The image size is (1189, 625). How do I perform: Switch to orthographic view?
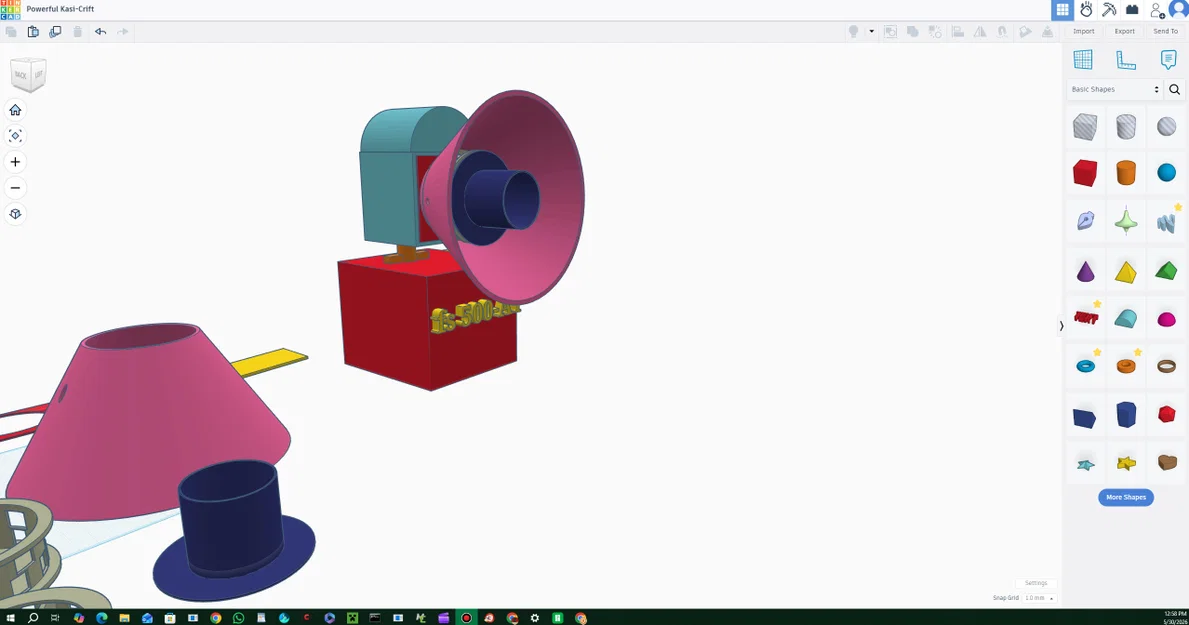(15, 214)
